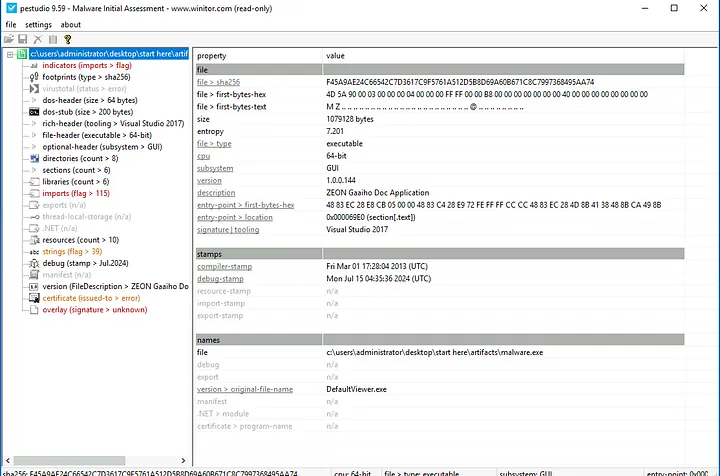Screen dimensions: 720x476
Task: Expand the rich-header node
Action: point(34,123)
